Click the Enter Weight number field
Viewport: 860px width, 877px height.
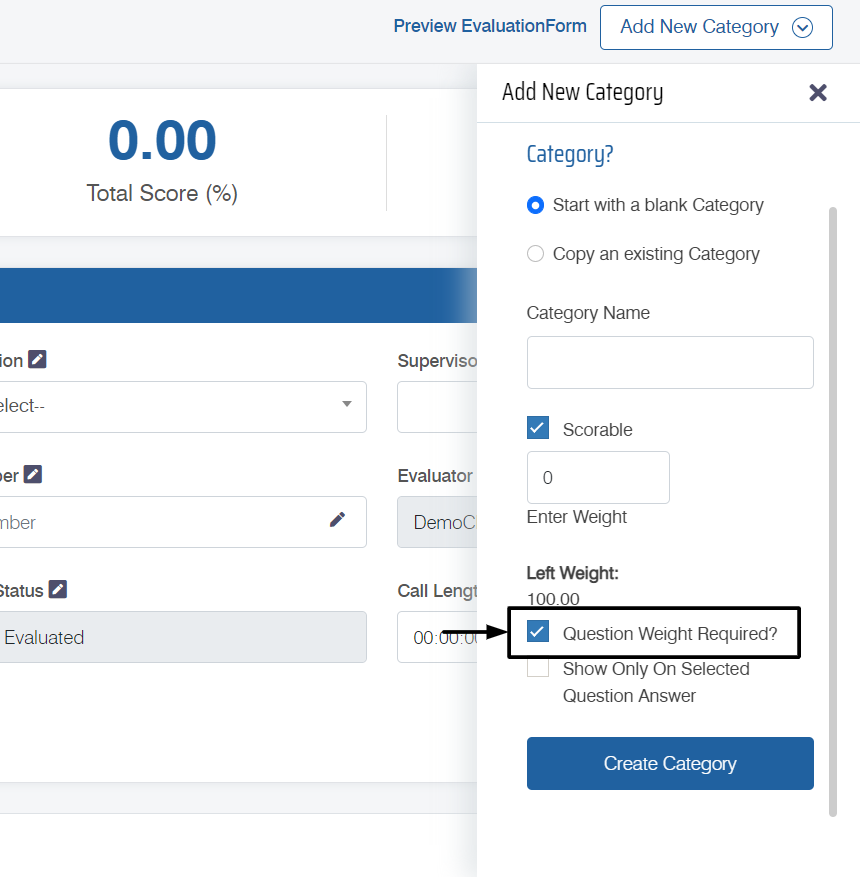598,477
